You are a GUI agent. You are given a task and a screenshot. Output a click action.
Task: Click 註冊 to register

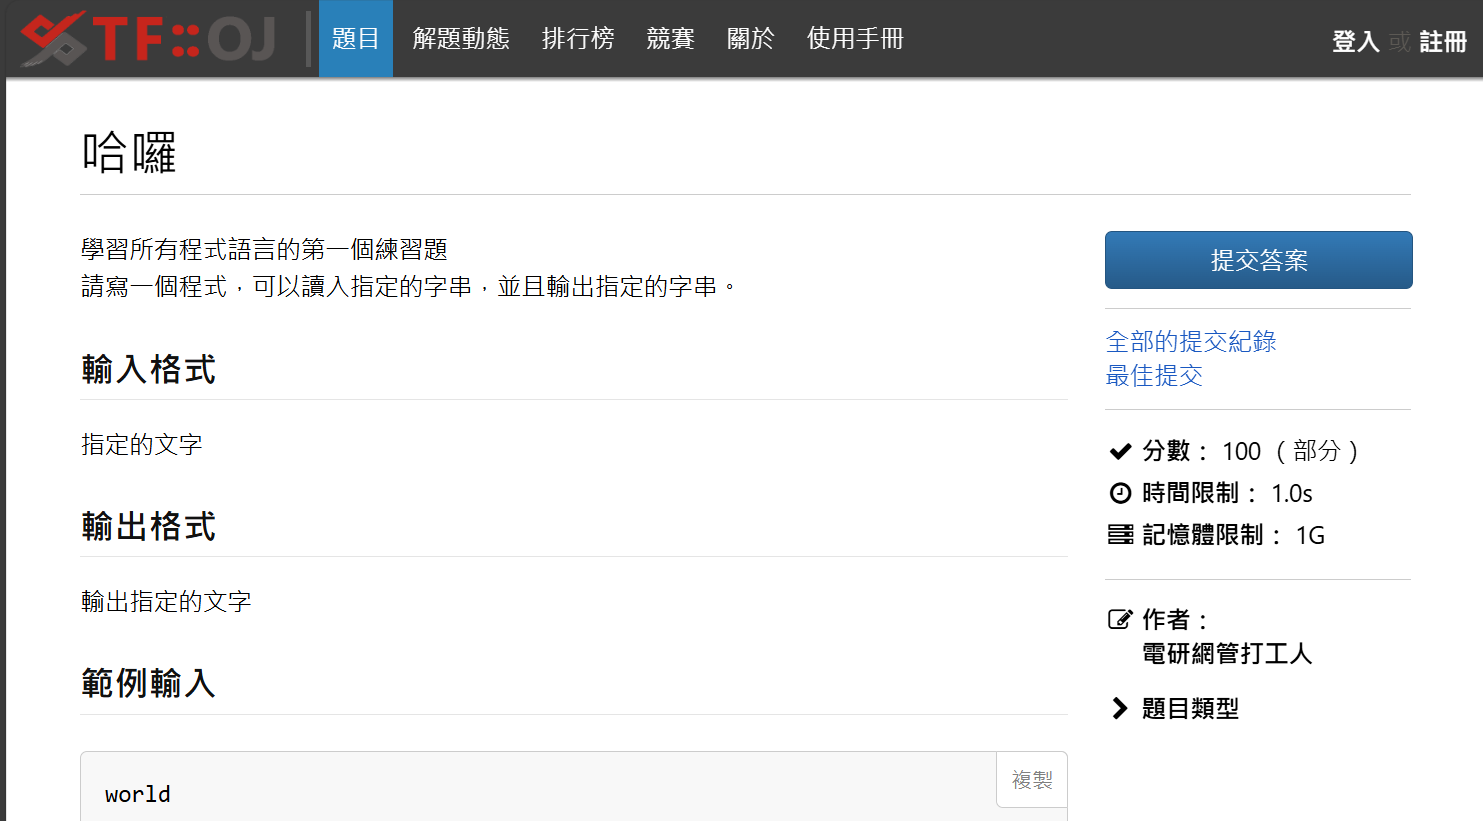click(x=1442, y=41)
